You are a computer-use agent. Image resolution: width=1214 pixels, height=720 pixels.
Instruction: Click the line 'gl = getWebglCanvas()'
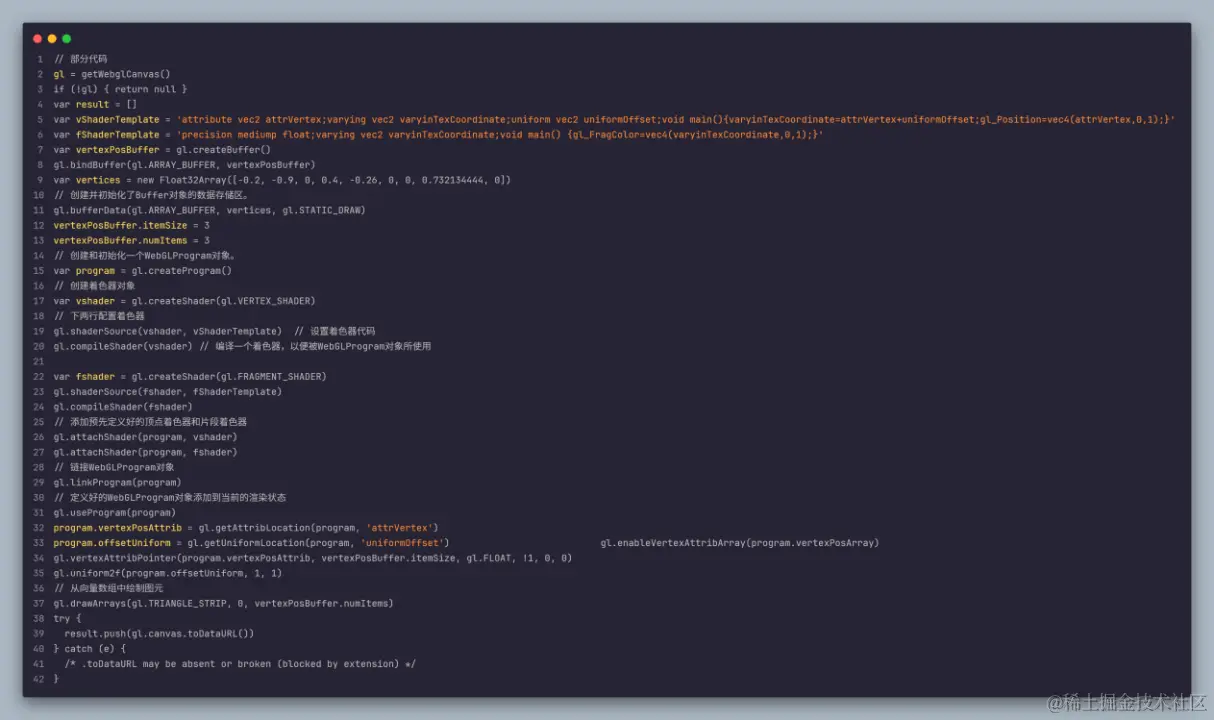(x=112, y=74)
